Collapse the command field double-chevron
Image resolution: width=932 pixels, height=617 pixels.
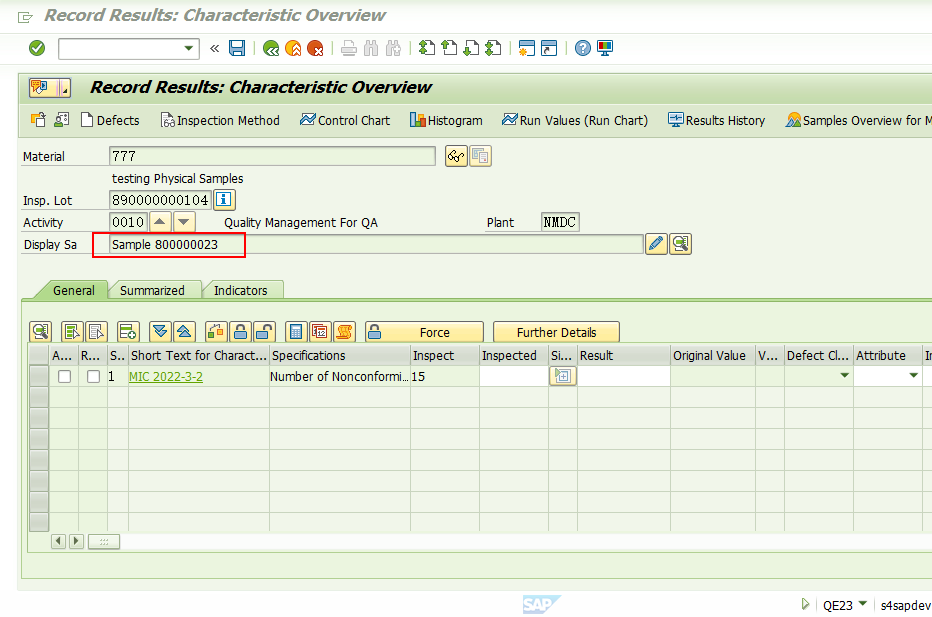[215, 48]
